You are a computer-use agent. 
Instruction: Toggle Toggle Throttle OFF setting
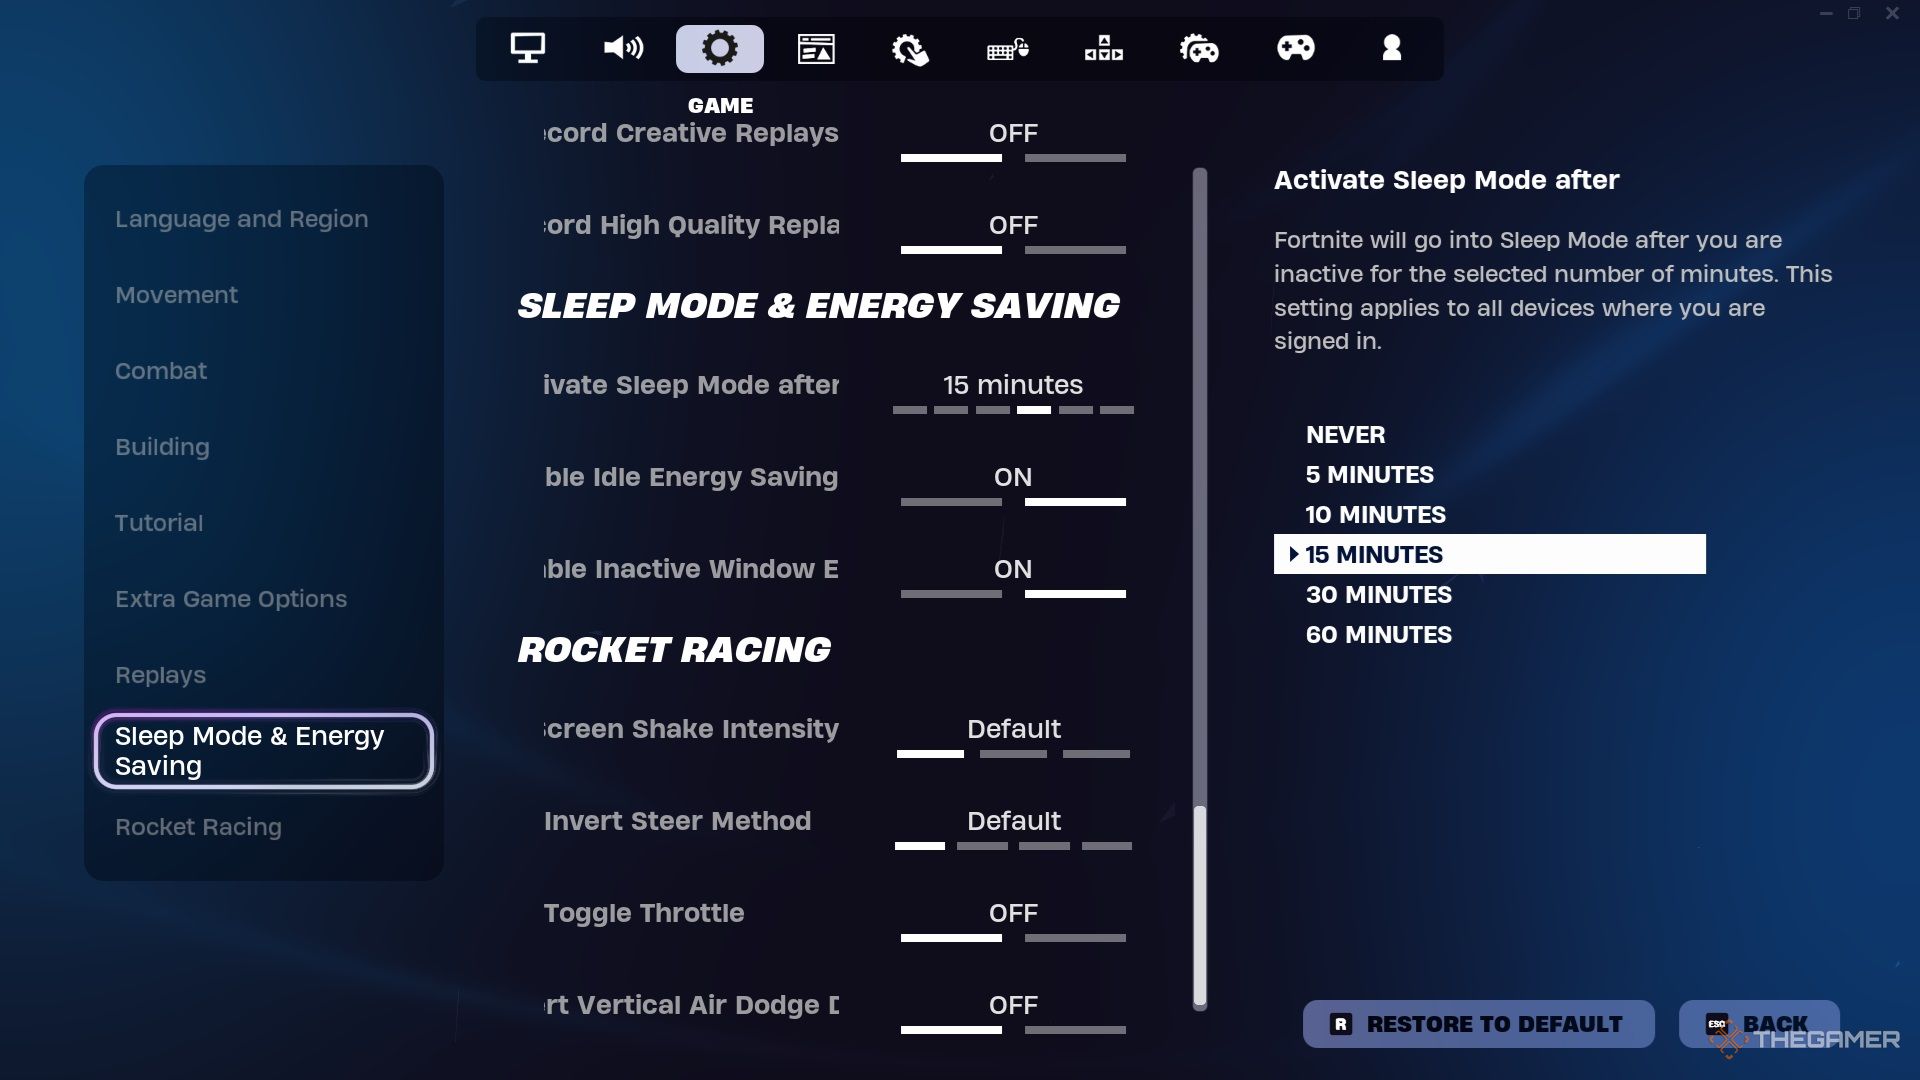(x=1014, y=913)
